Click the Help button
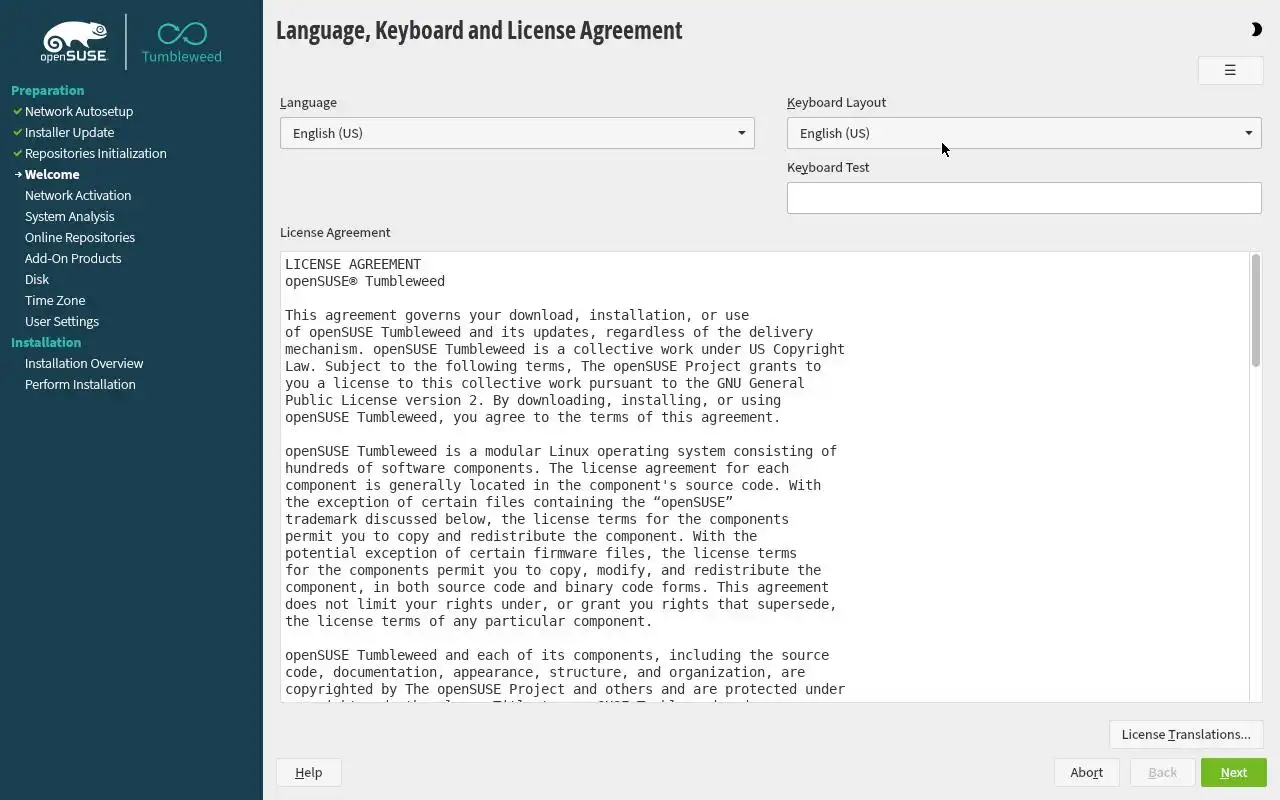 coord(309,772)
